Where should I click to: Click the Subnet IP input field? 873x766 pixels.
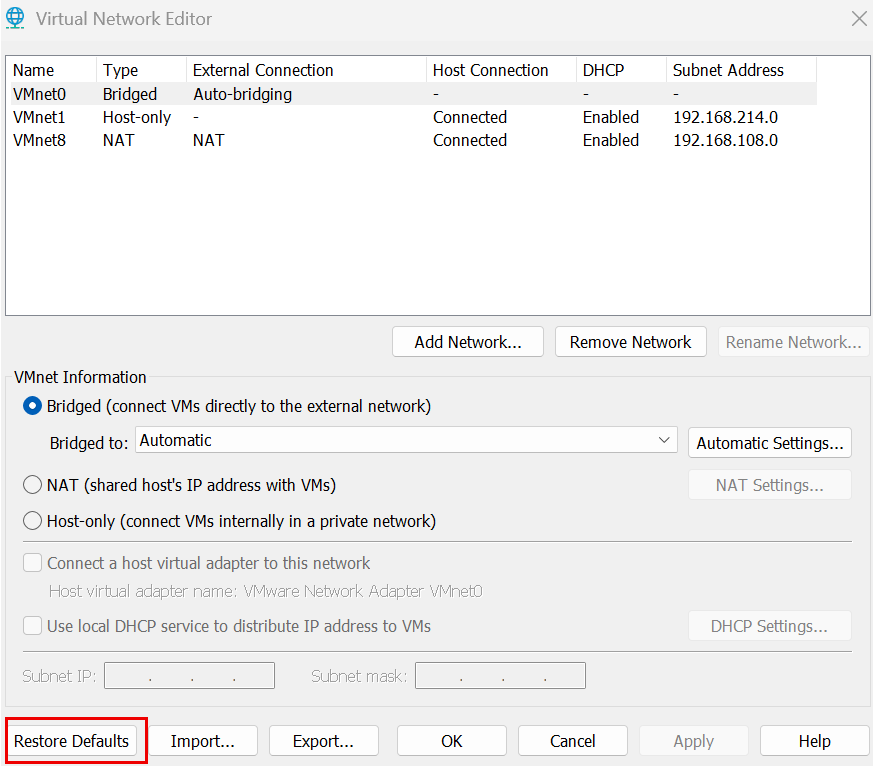[x=189, y=675]
